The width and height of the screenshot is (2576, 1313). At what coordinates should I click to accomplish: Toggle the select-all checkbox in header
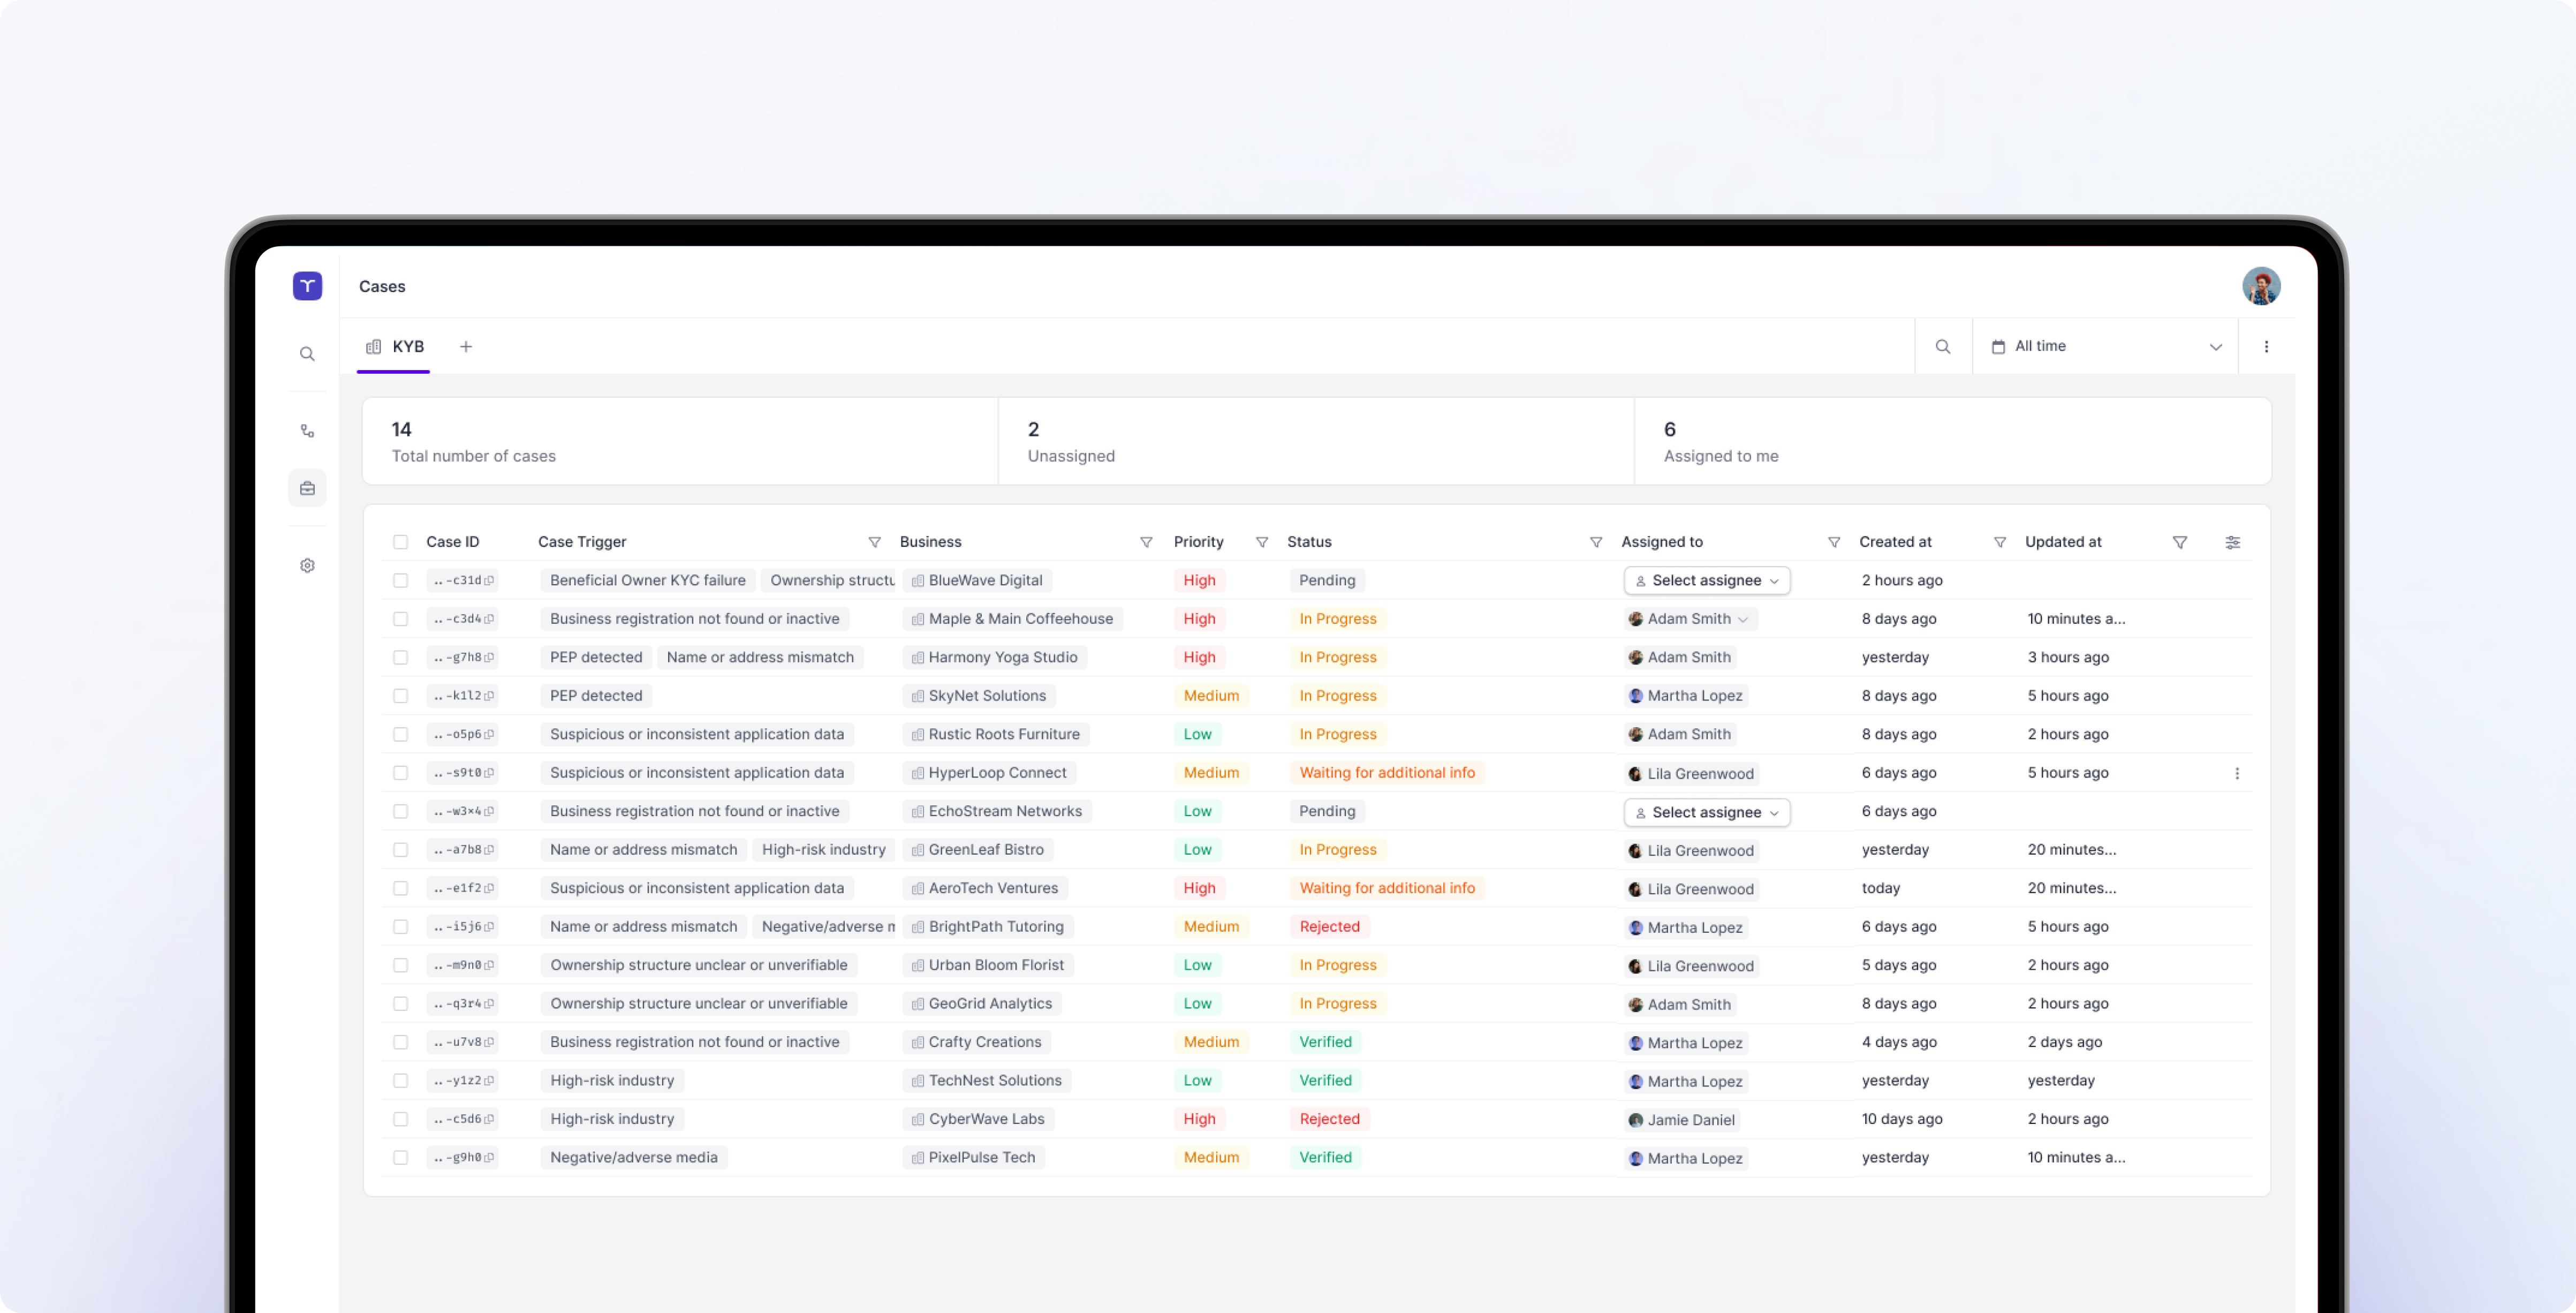(x=400, y=542)
